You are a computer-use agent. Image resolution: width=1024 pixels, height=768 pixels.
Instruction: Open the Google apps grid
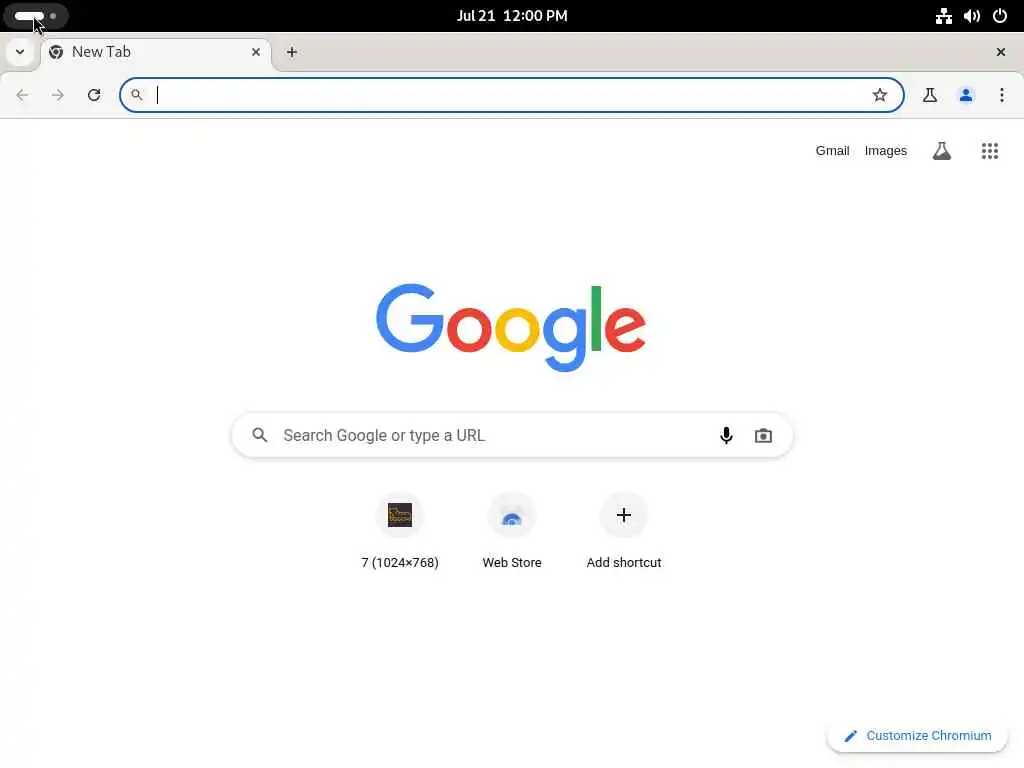989,151
